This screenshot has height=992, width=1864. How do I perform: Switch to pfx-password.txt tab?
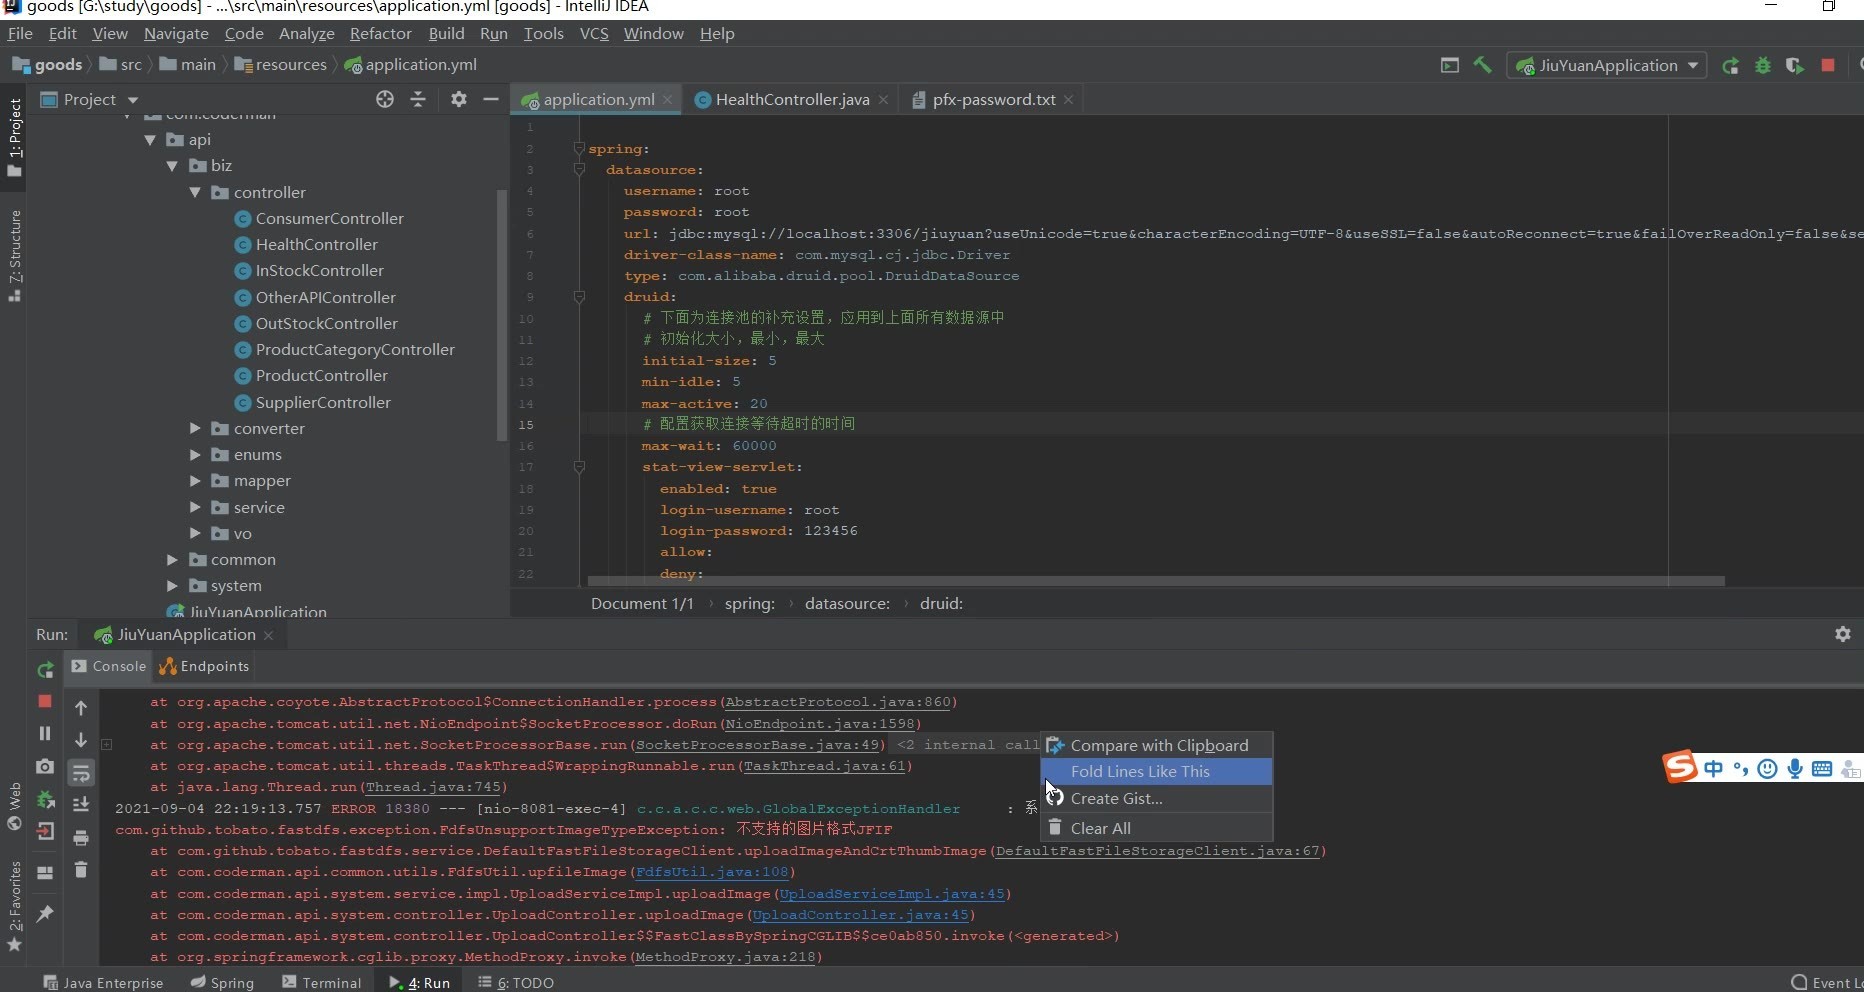pyautogui.click(x=993, y=99)
